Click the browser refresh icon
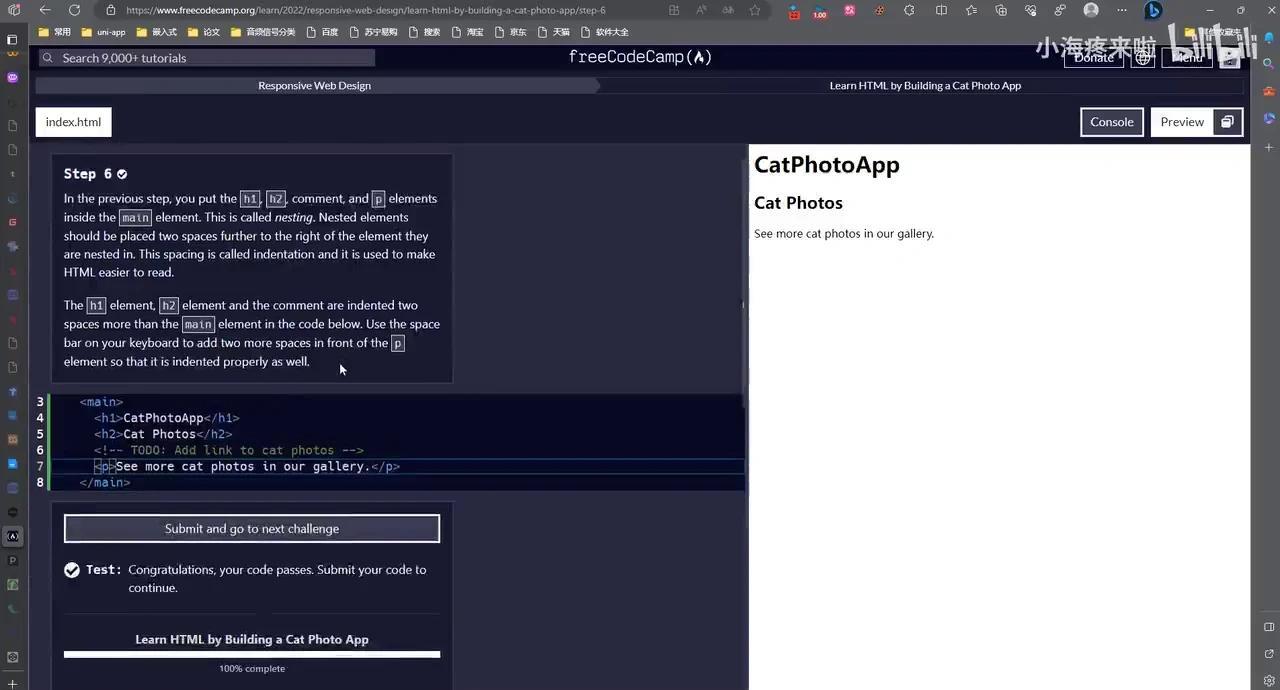The image size is (1280, 690). point(73,10)
